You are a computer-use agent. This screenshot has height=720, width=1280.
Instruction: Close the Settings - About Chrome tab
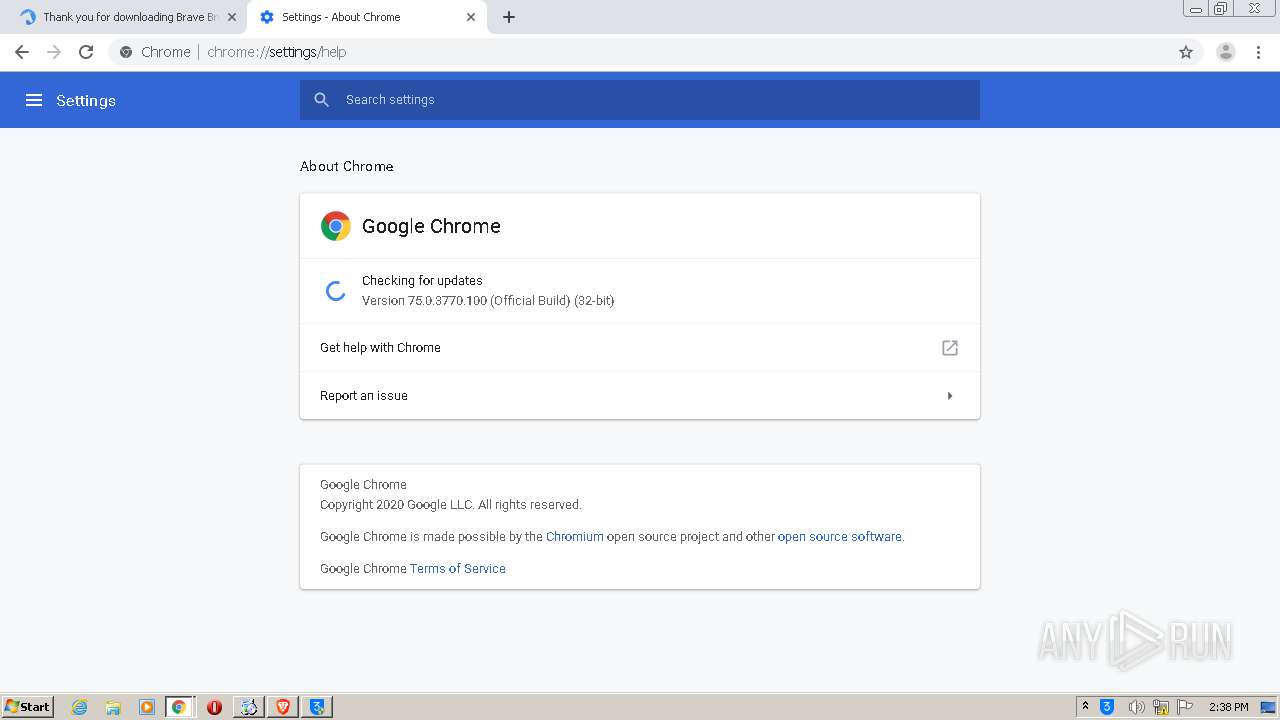(x=471, y=17)
